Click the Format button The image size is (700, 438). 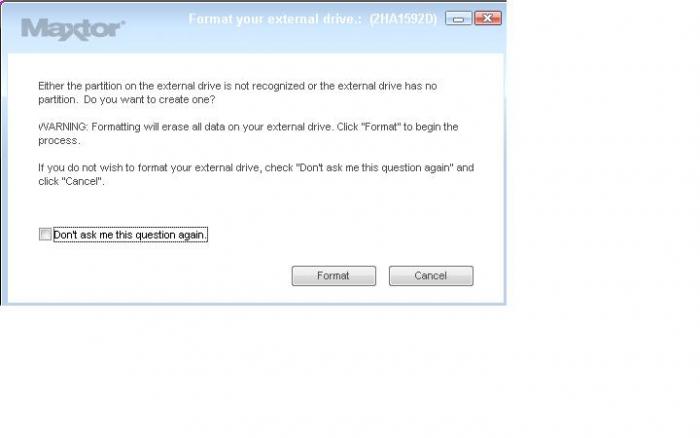[x=333, y=275]
